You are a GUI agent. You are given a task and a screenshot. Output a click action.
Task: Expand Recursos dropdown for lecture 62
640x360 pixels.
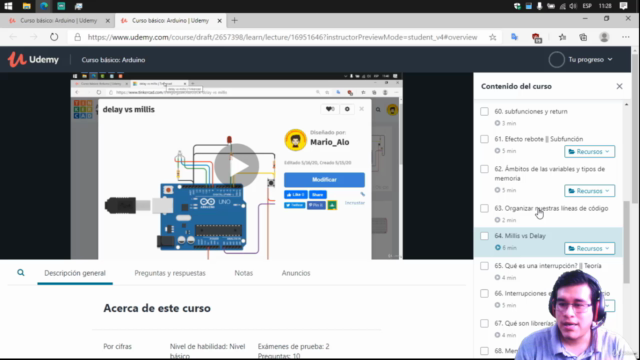click(x=589, y=191)
